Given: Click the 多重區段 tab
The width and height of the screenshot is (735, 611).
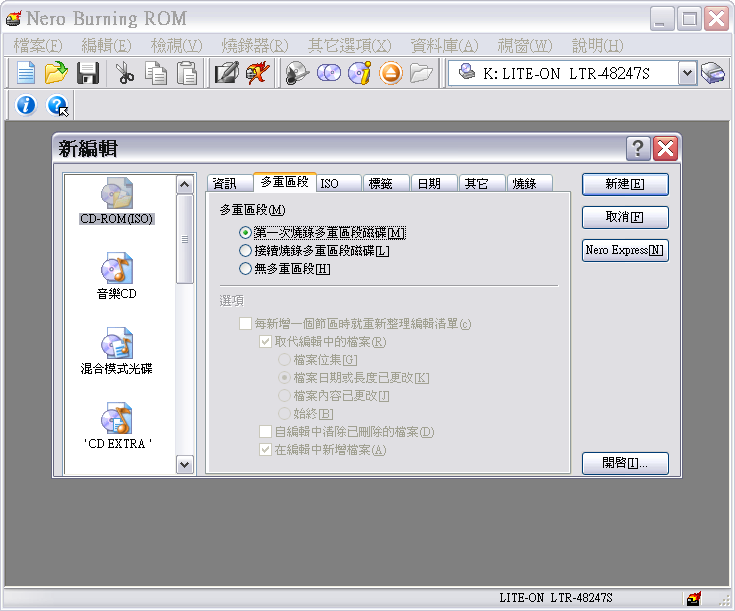Looking at the screenshot, I should tap(285, 182).
